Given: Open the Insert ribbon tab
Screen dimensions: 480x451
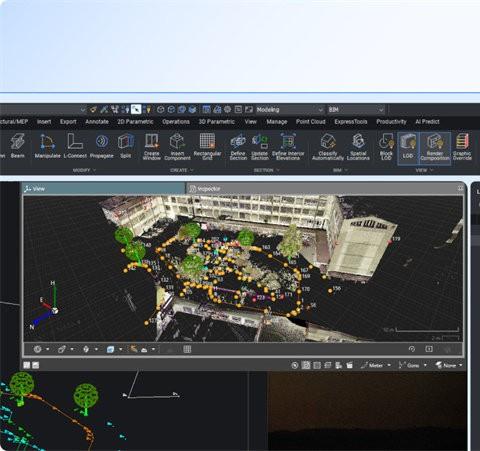Looking at the screenshot, I should [44, 122].
